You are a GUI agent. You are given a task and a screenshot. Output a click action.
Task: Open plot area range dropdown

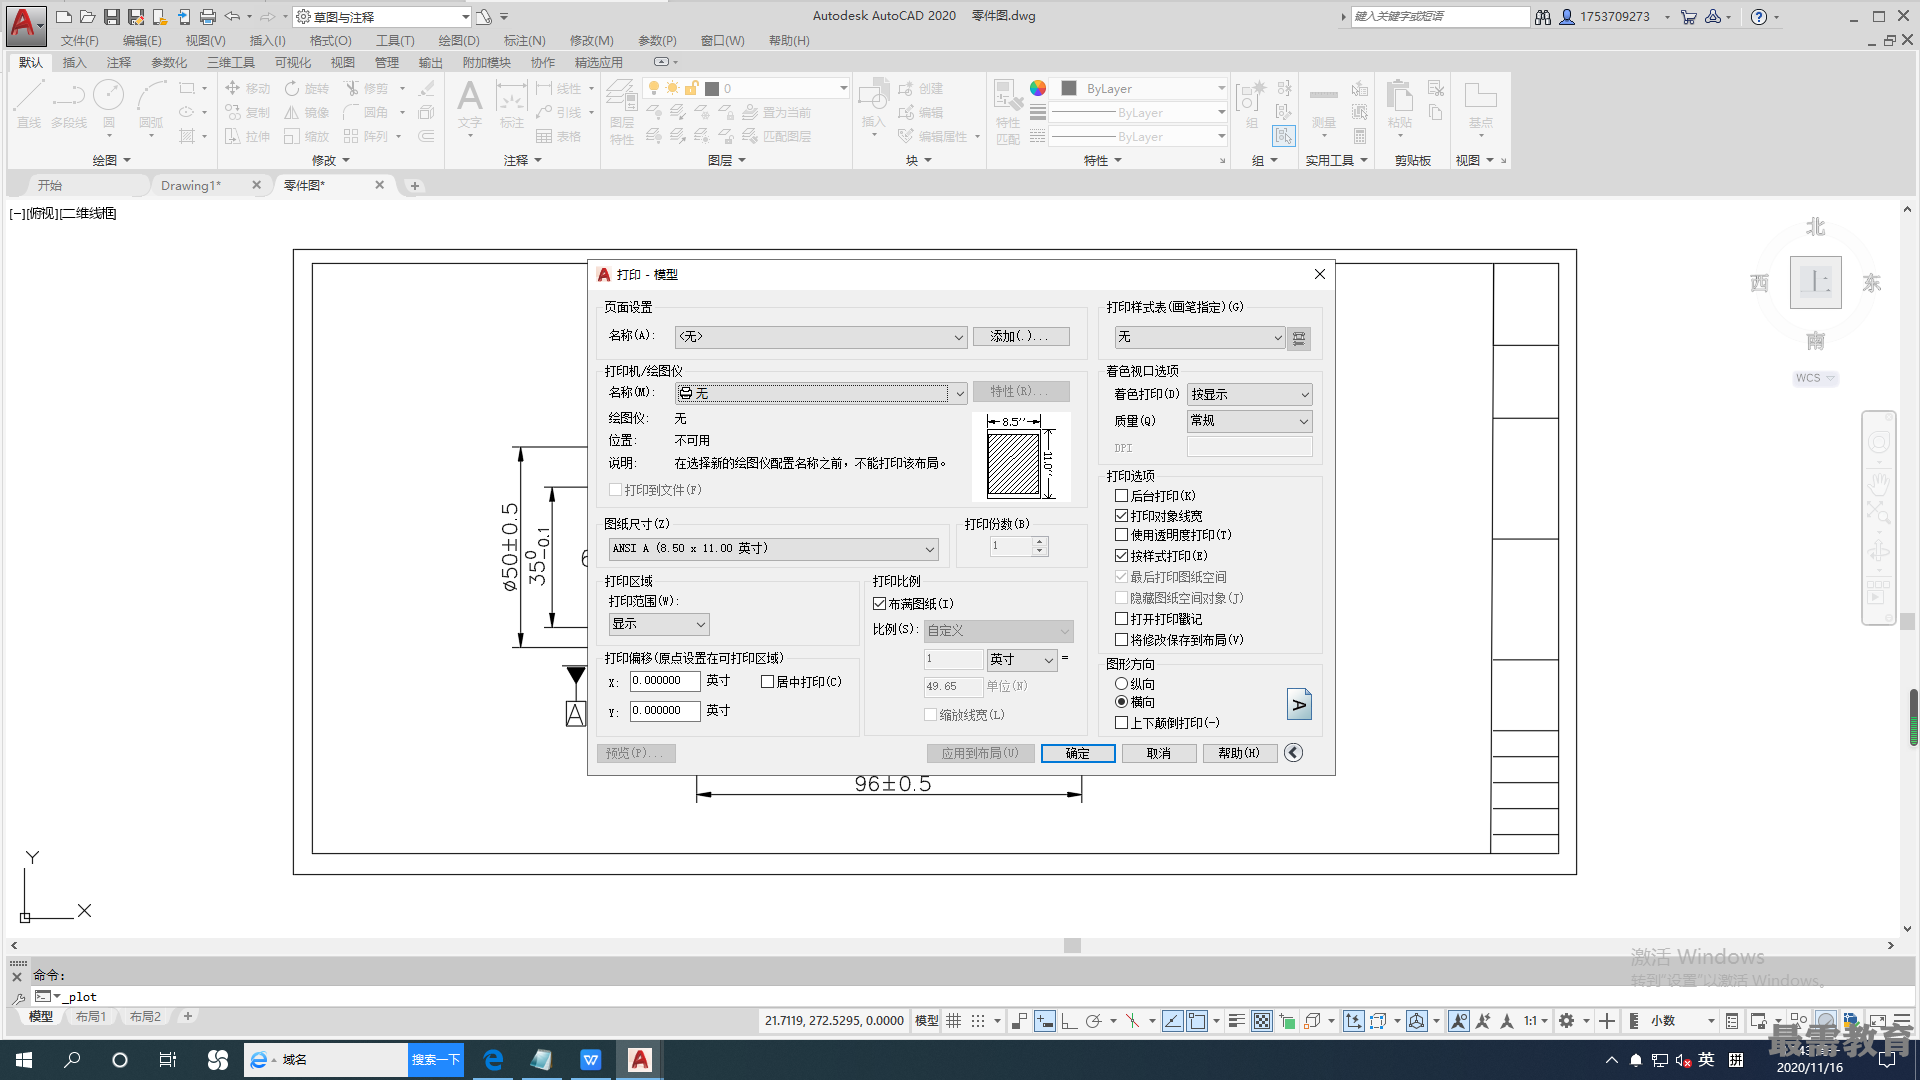659,624
